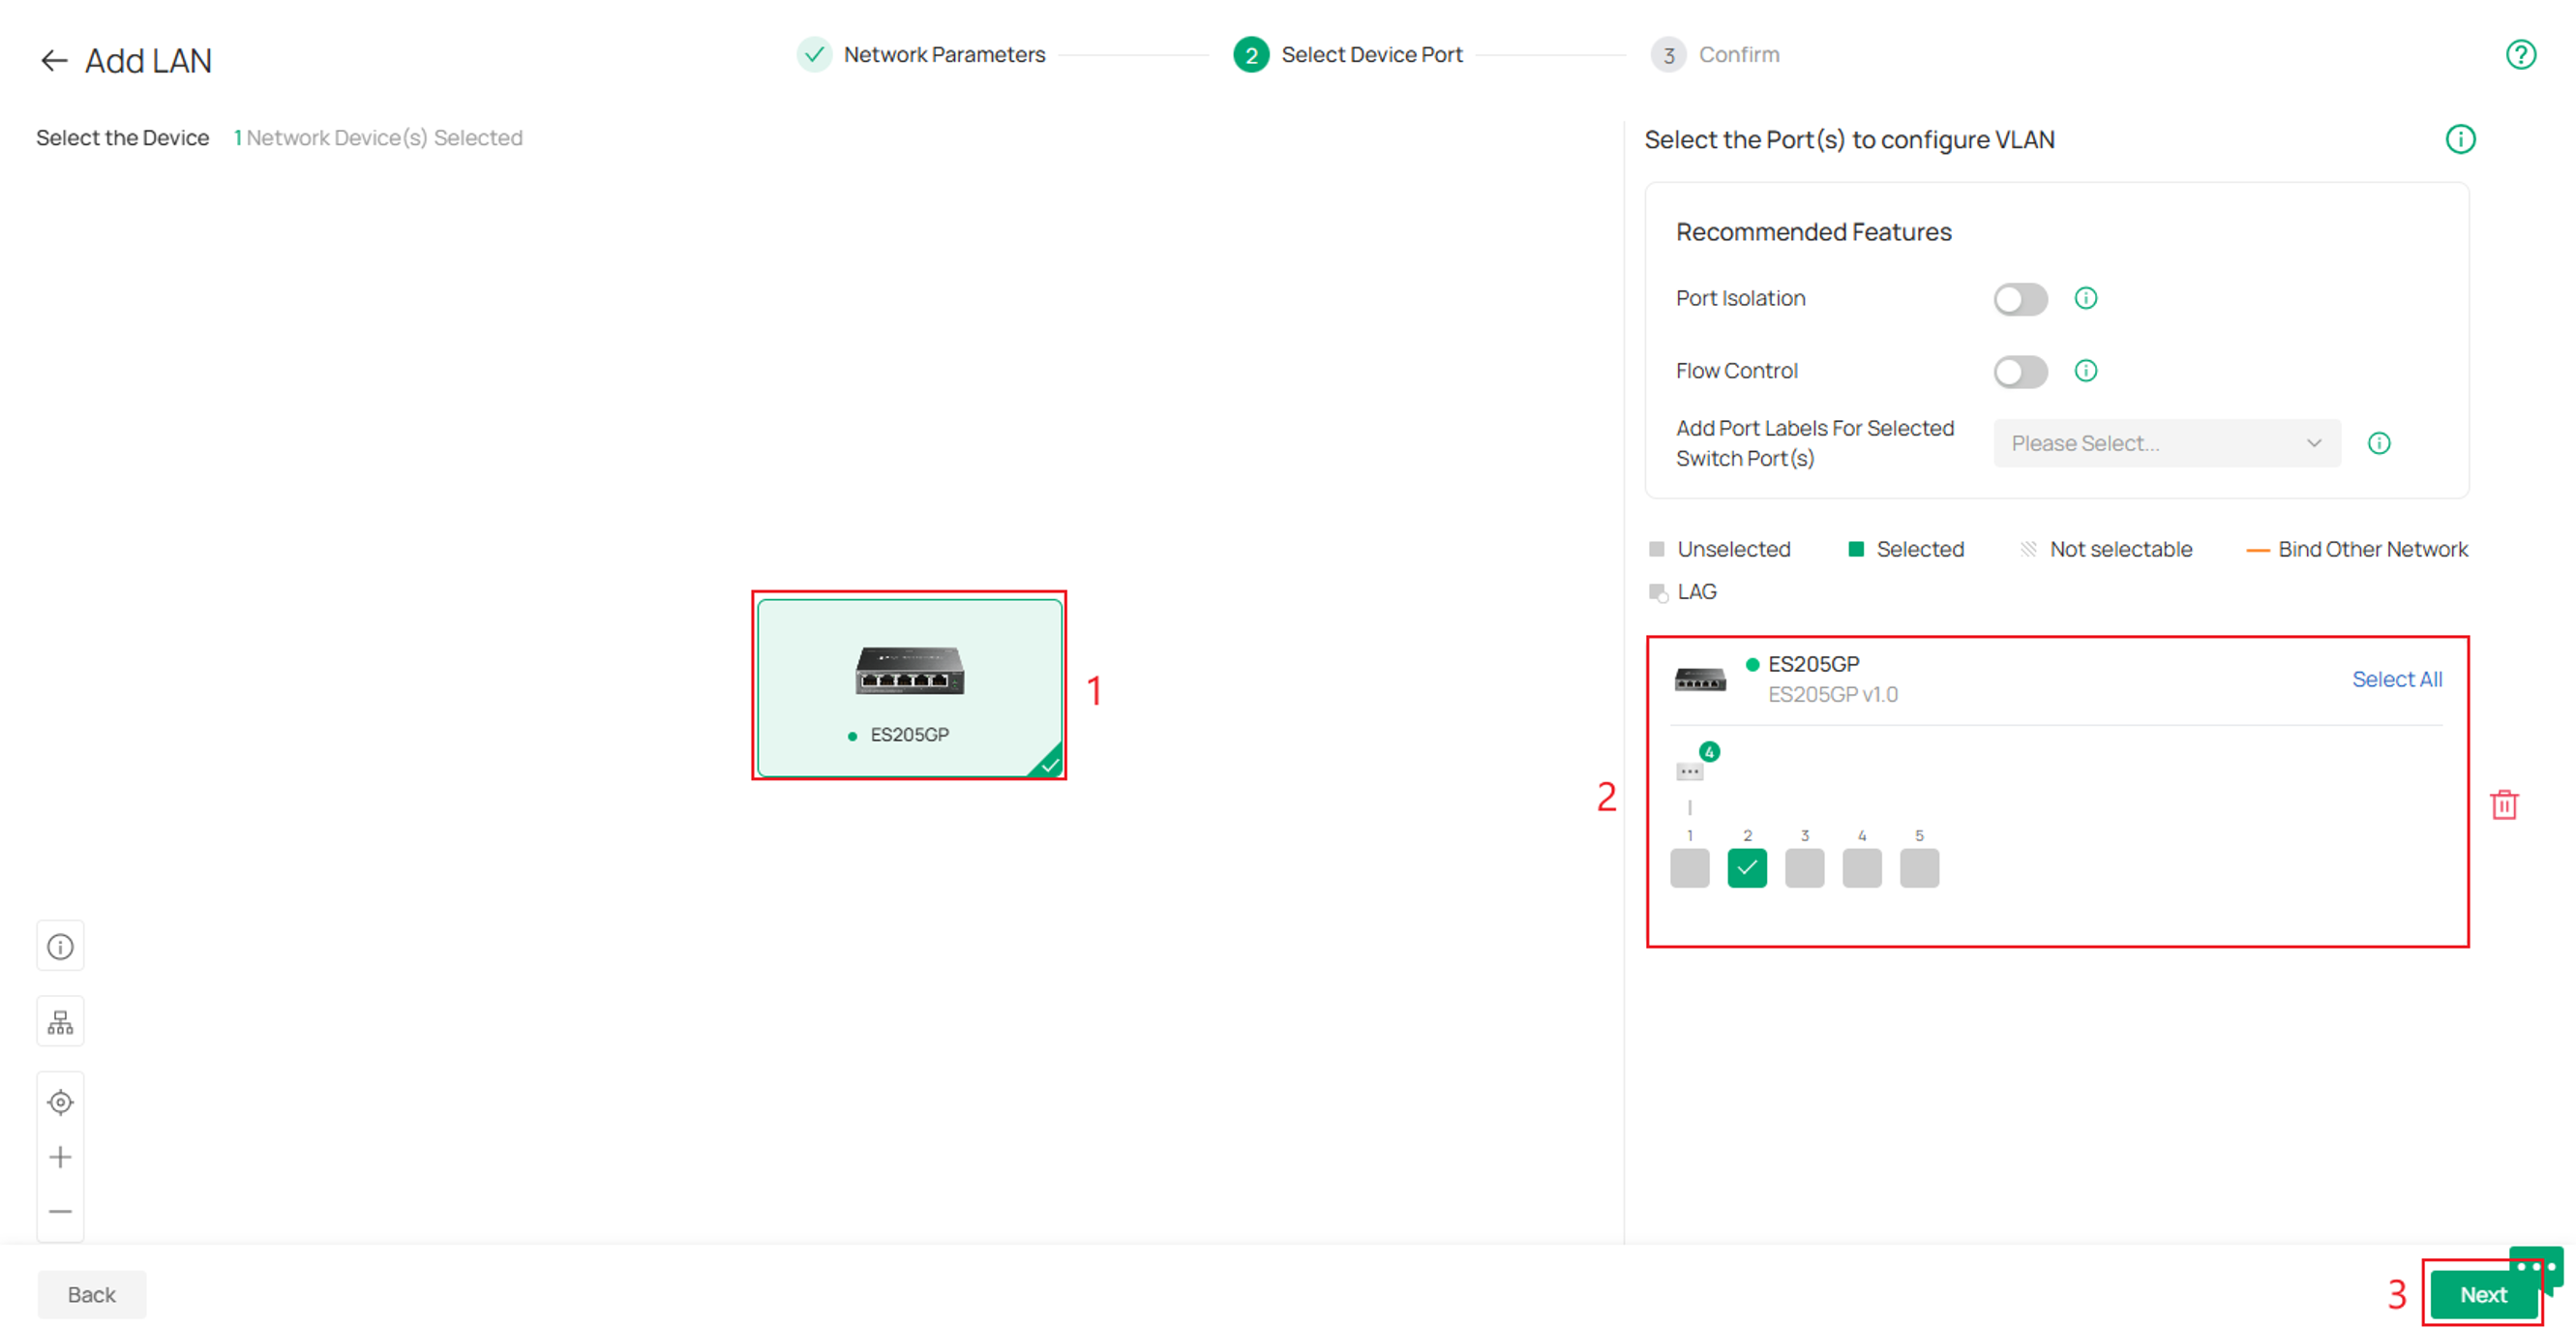Click the Next button

(x=2483, y=1294)
